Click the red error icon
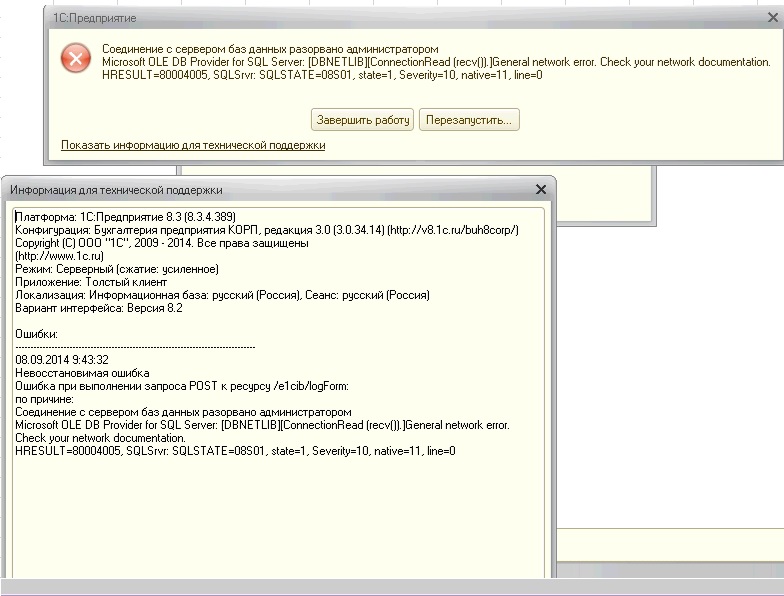Image resolution: width=784 pixels, height=596 pixels. click(x=76, y=58)
